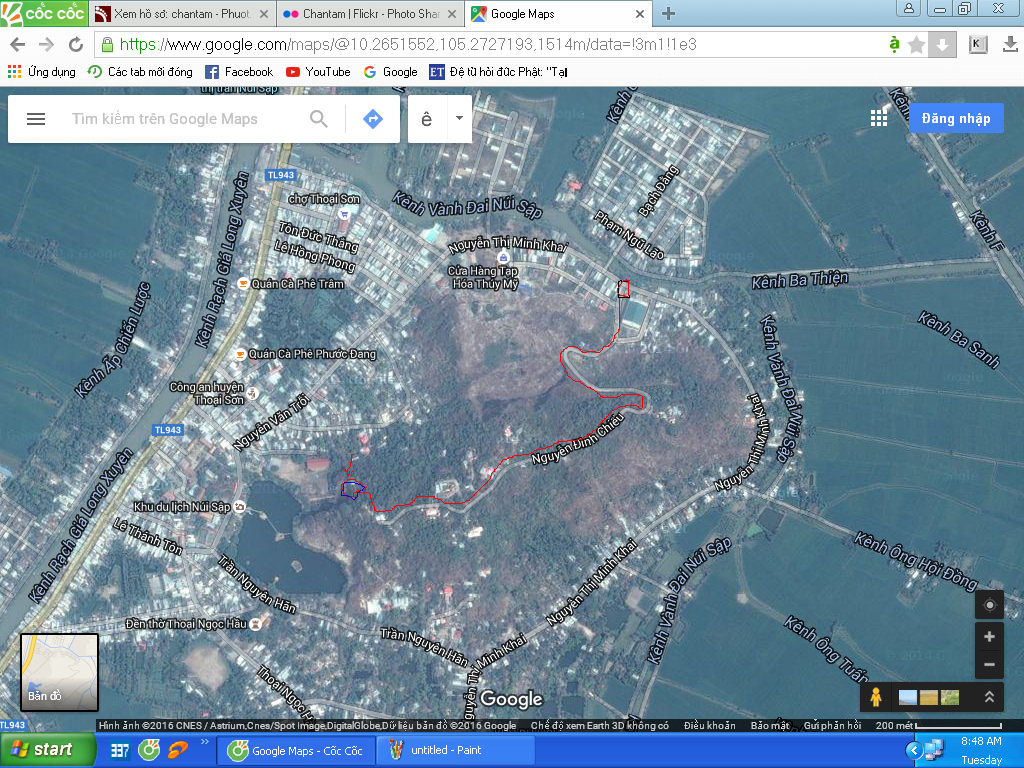Focus the browser address bar URL
This screenshot has height=768, width=1024.
[408, 44]
